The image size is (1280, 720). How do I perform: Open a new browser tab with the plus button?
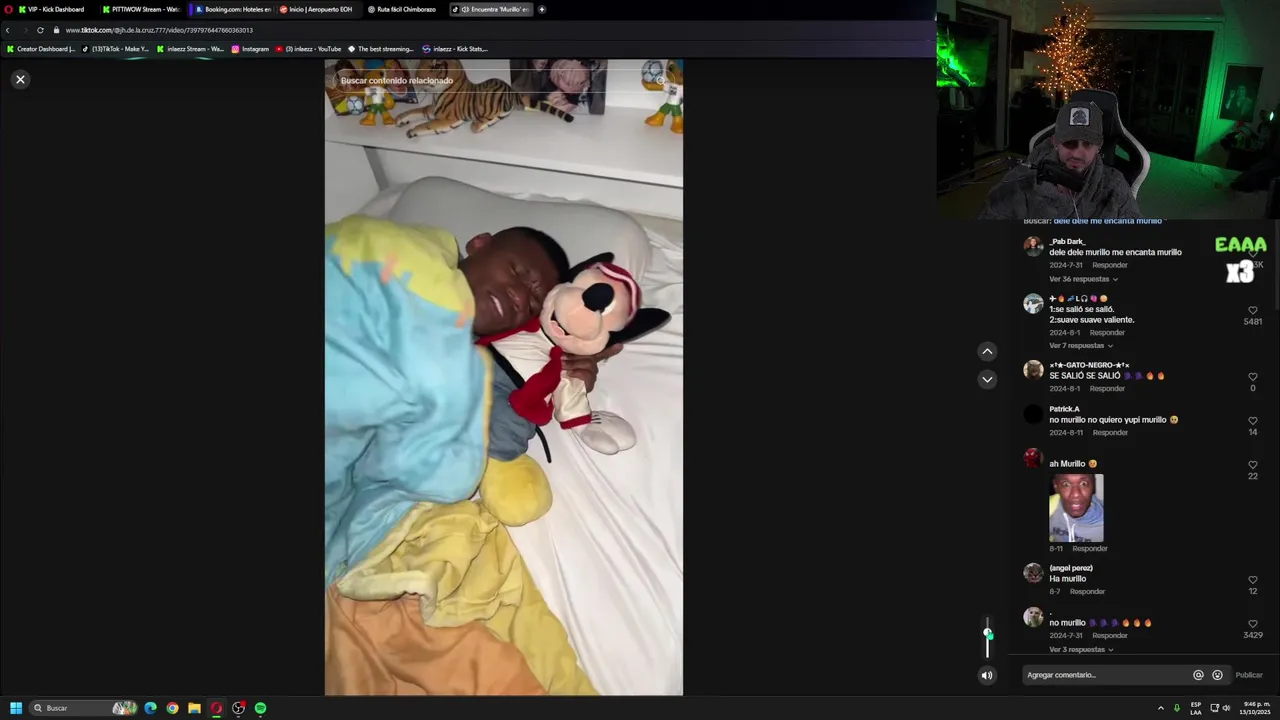pyautogui.click(x=542, y=9)
